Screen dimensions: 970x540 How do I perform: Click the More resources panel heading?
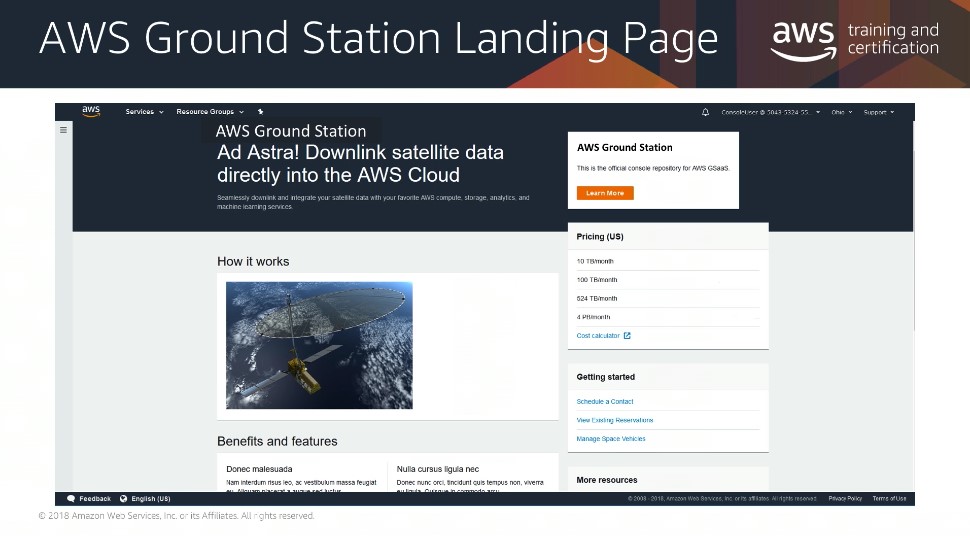(x=607, y=480)
